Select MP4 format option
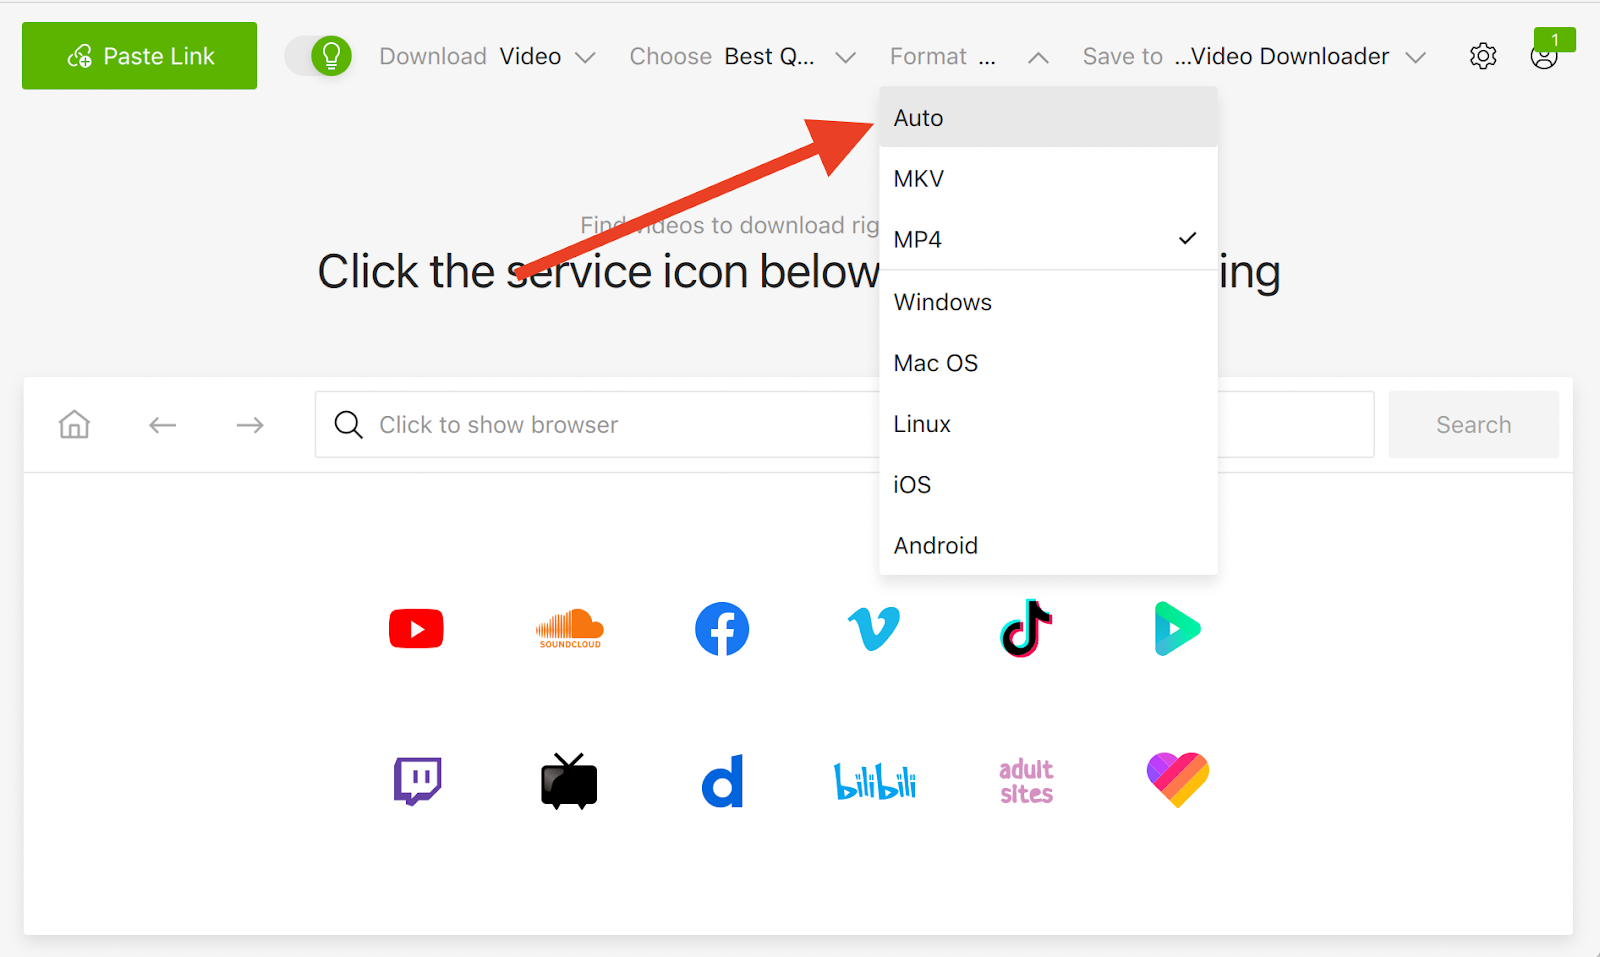 [1048, 240]
